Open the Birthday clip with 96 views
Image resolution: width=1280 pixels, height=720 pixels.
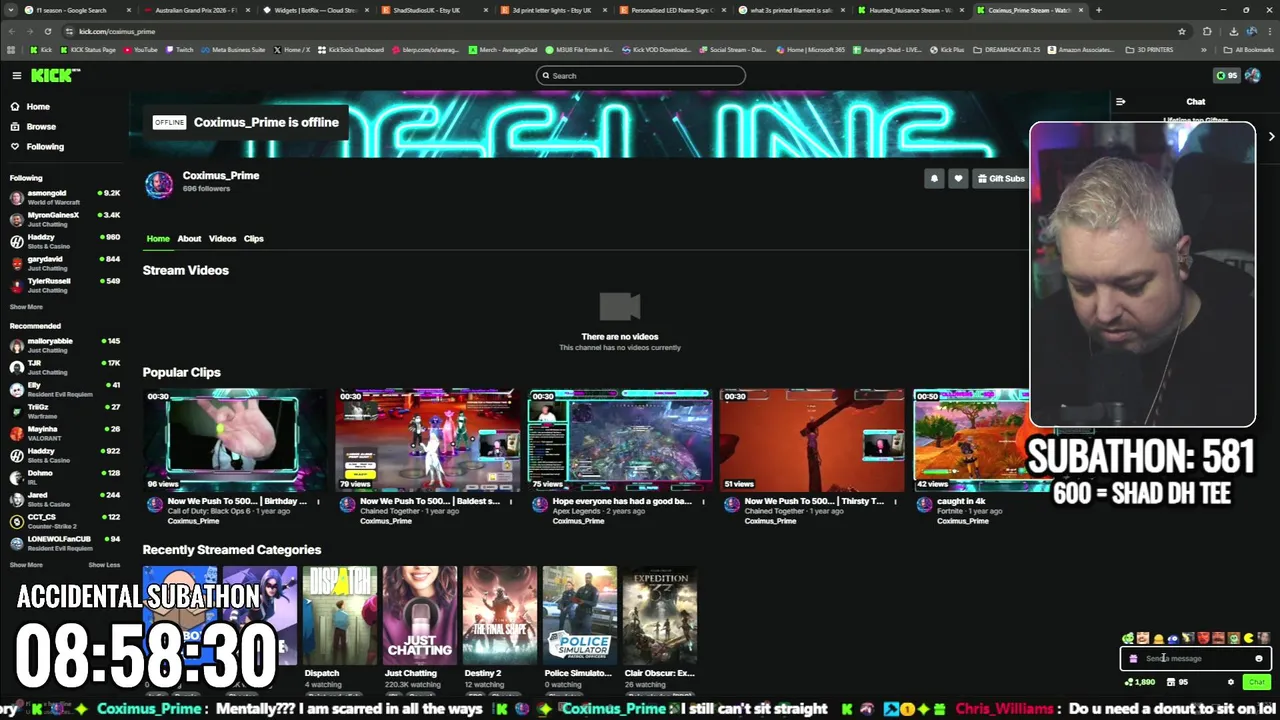pos(235,440)
